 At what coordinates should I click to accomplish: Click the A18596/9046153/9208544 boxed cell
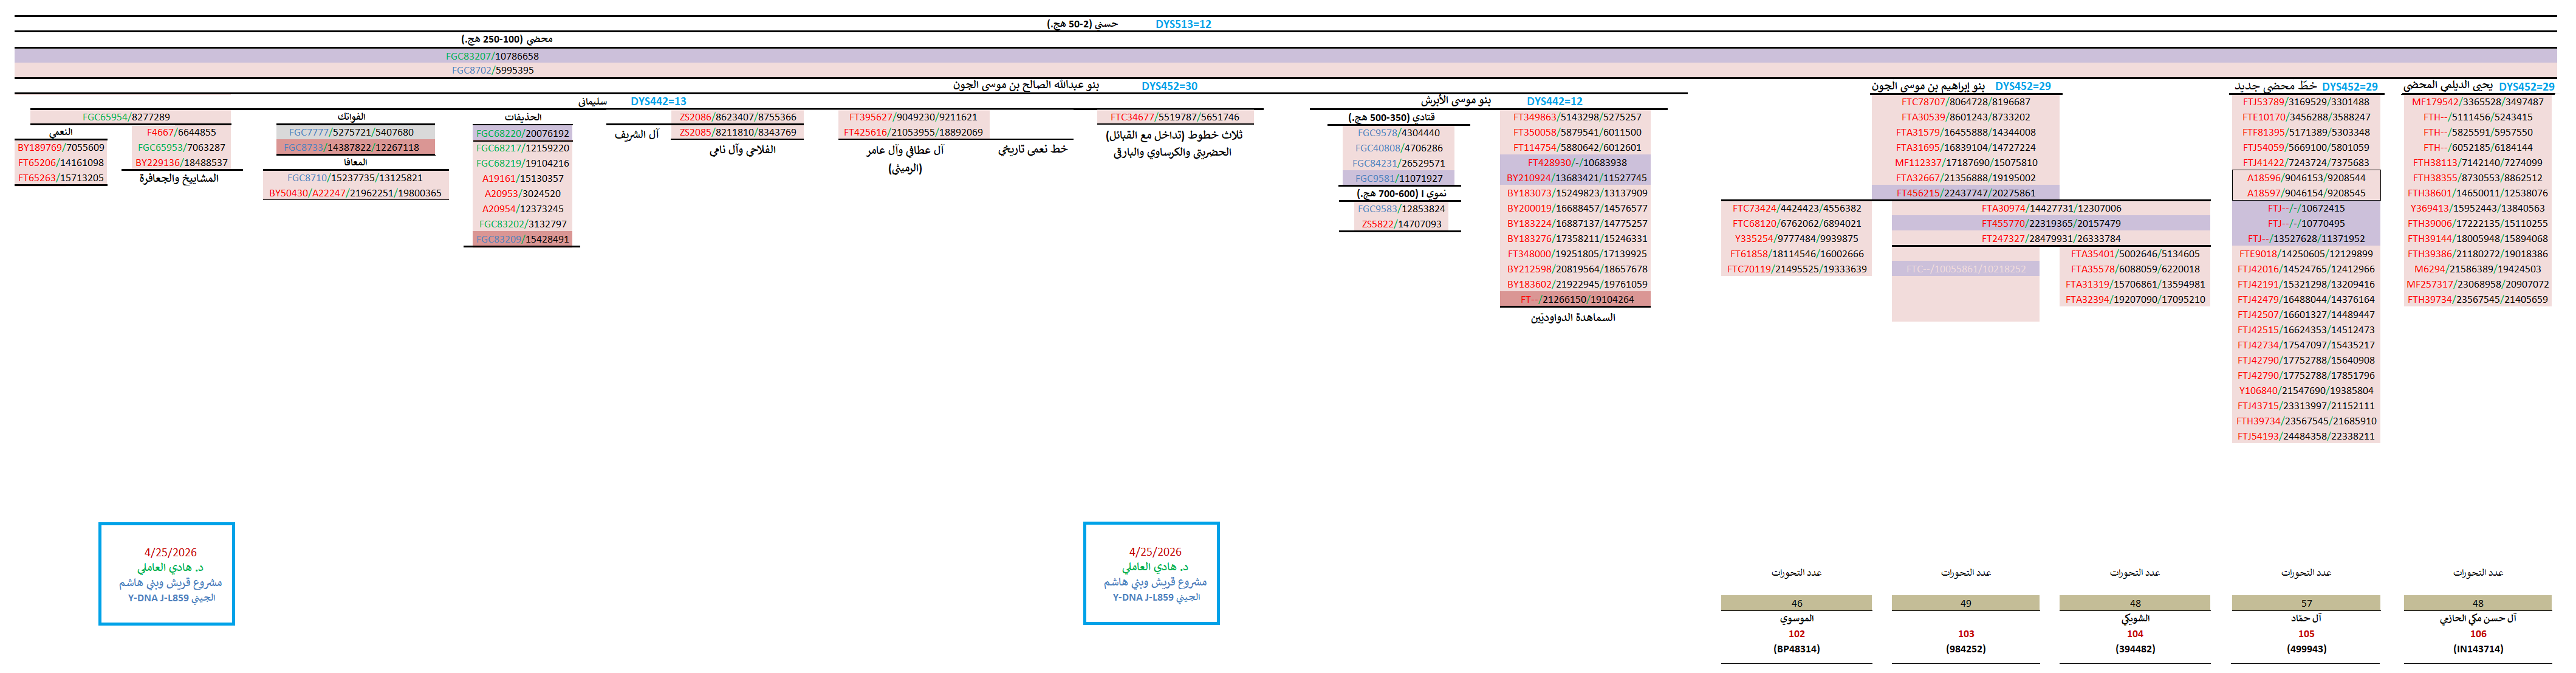point(2305,178)
